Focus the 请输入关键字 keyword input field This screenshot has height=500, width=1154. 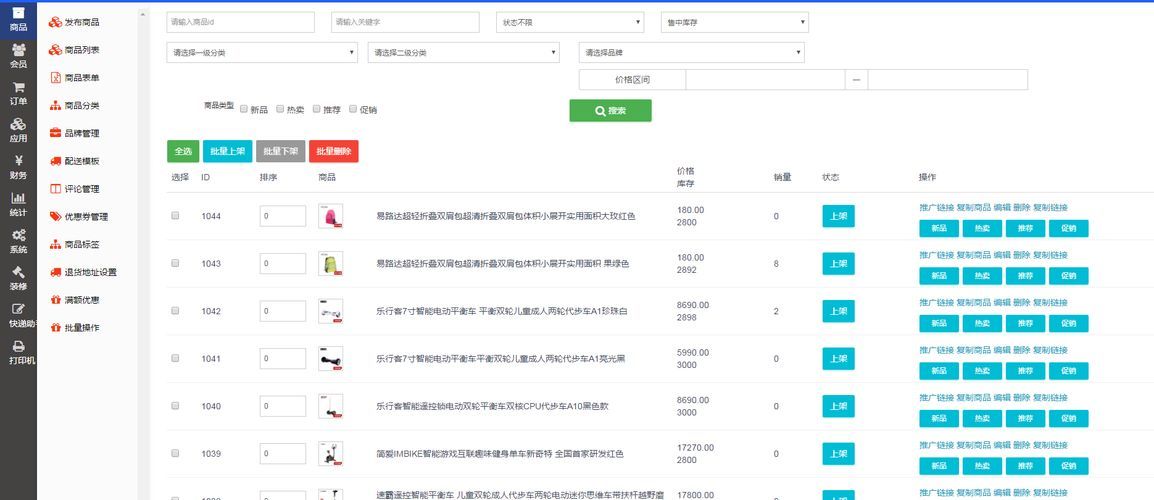(405, 23)
